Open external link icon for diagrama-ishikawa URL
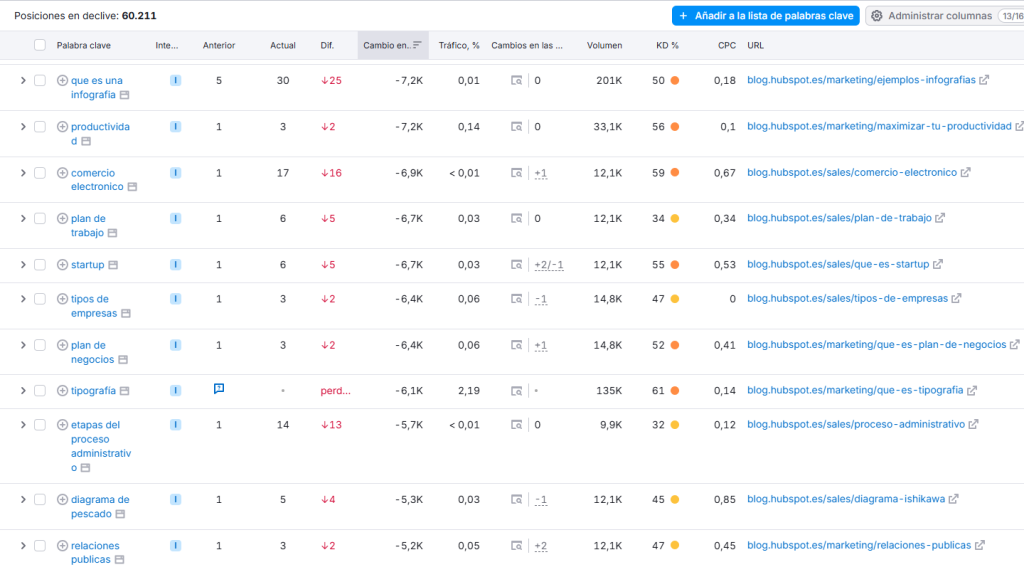The width and height of the screenshot is (1024, 572). tap(954, 500)
